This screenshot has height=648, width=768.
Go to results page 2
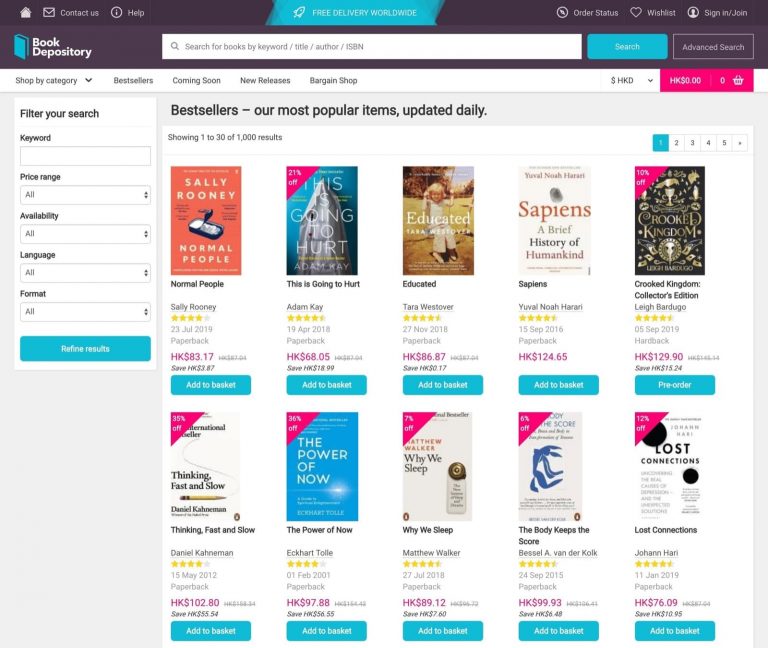pyautogui.click(x=676, y=143)
